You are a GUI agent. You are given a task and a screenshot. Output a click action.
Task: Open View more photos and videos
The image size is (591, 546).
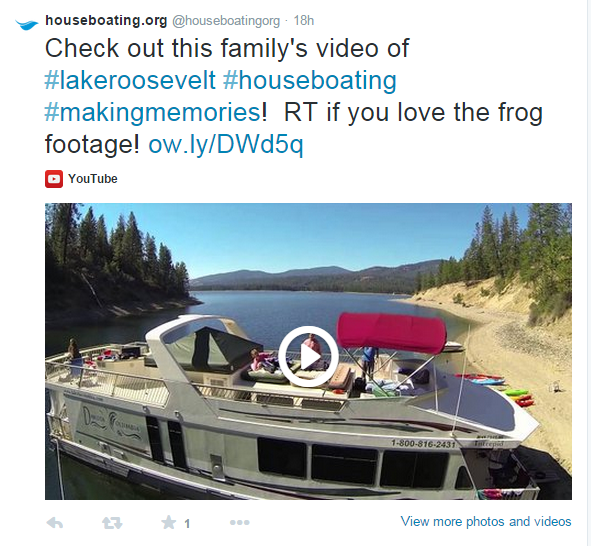[x=486, y=522]
